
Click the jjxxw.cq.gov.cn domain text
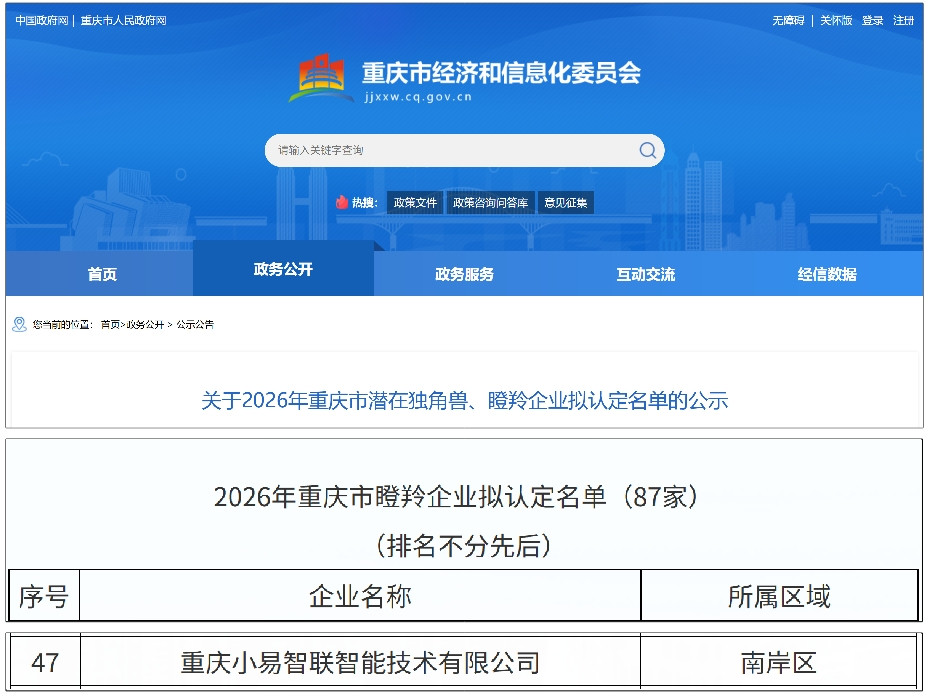418,97
